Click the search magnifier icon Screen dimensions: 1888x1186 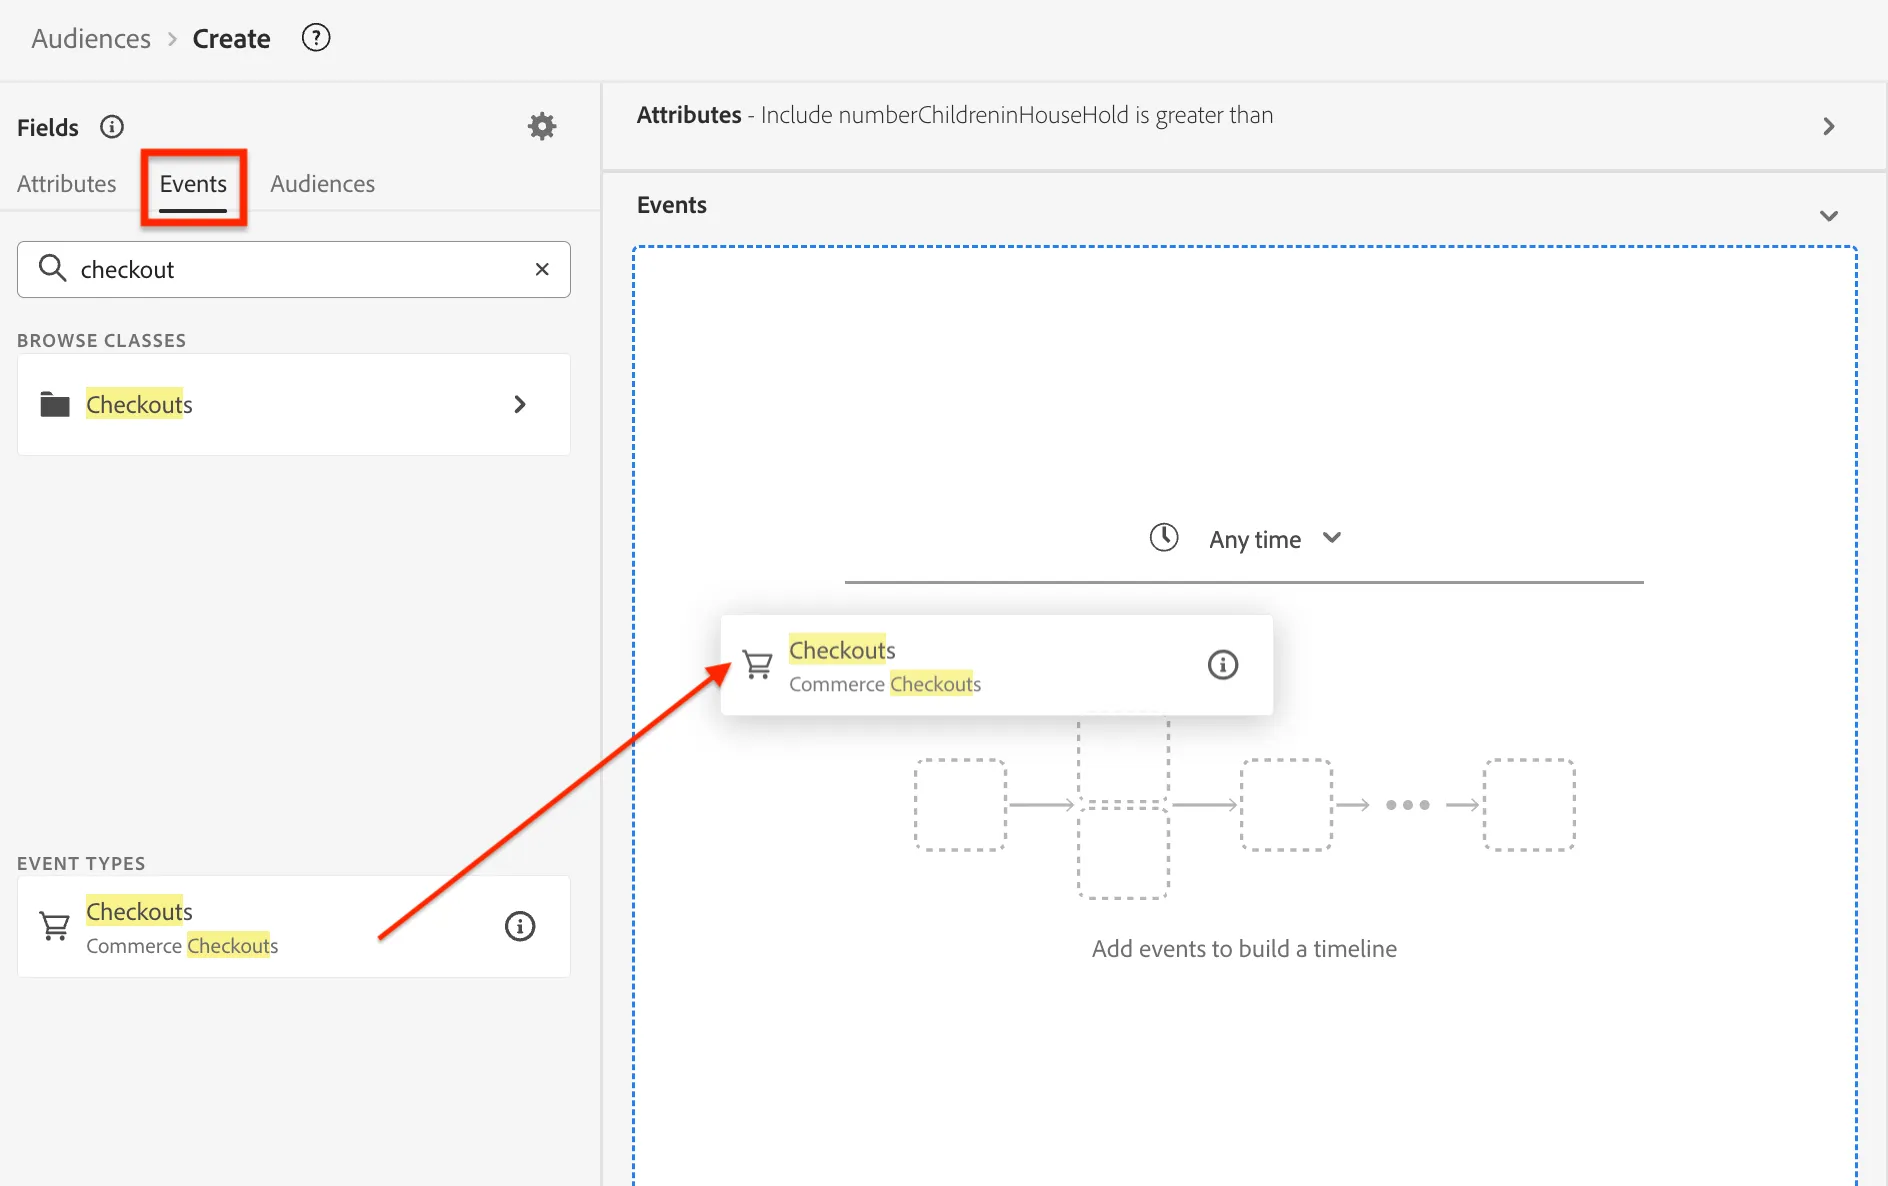[52, 268]
